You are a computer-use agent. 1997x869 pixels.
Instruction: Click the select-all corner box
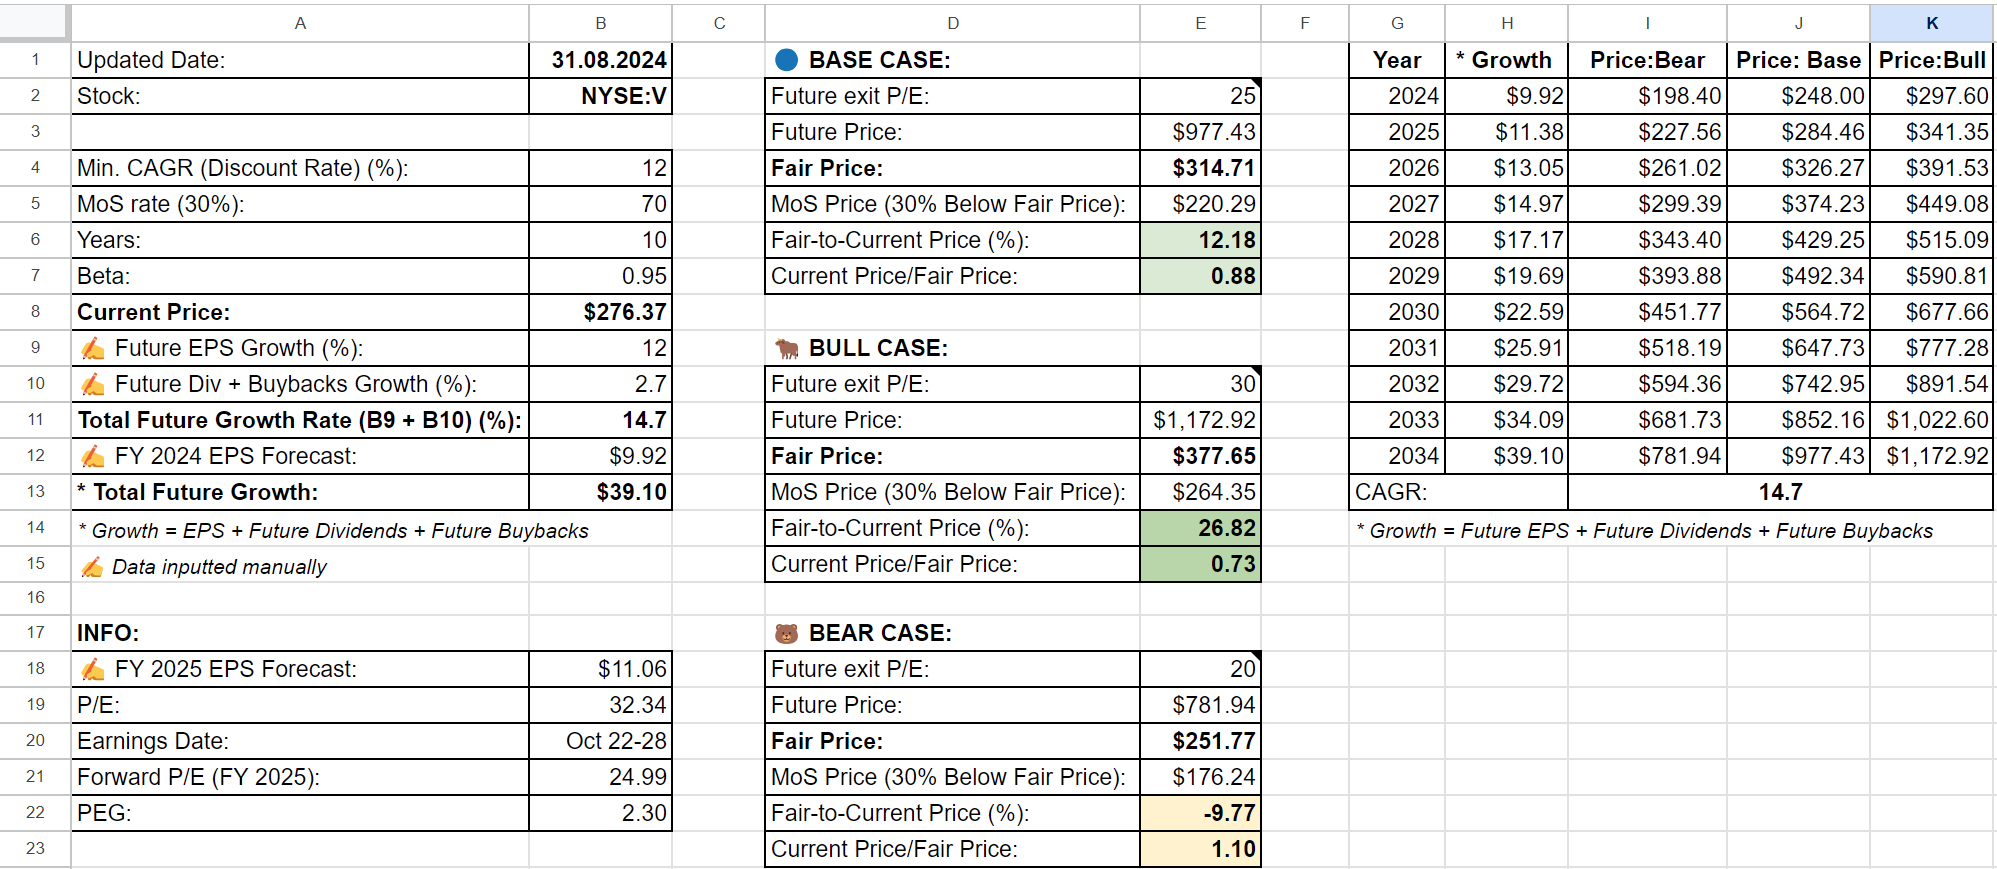click(35, 23)
